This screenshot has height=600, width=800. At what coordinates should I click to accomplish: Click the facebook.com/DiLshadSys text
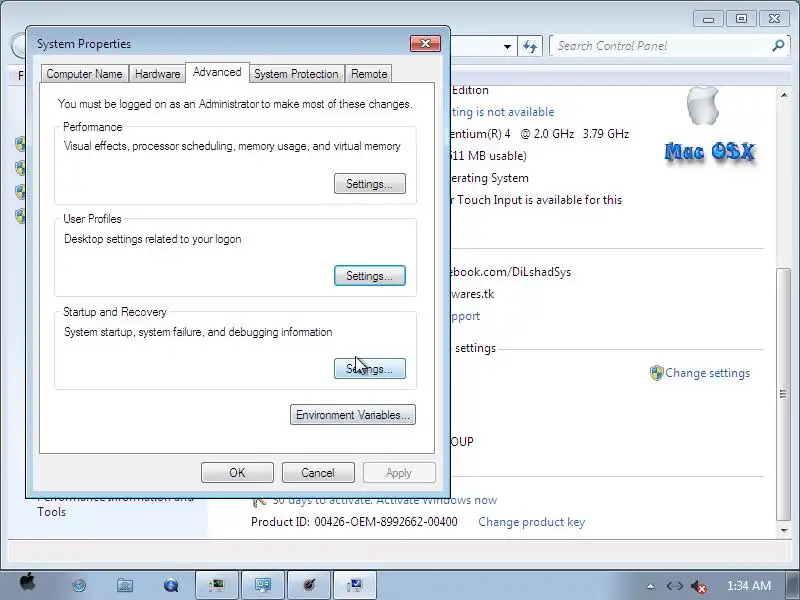pos(510,272)
